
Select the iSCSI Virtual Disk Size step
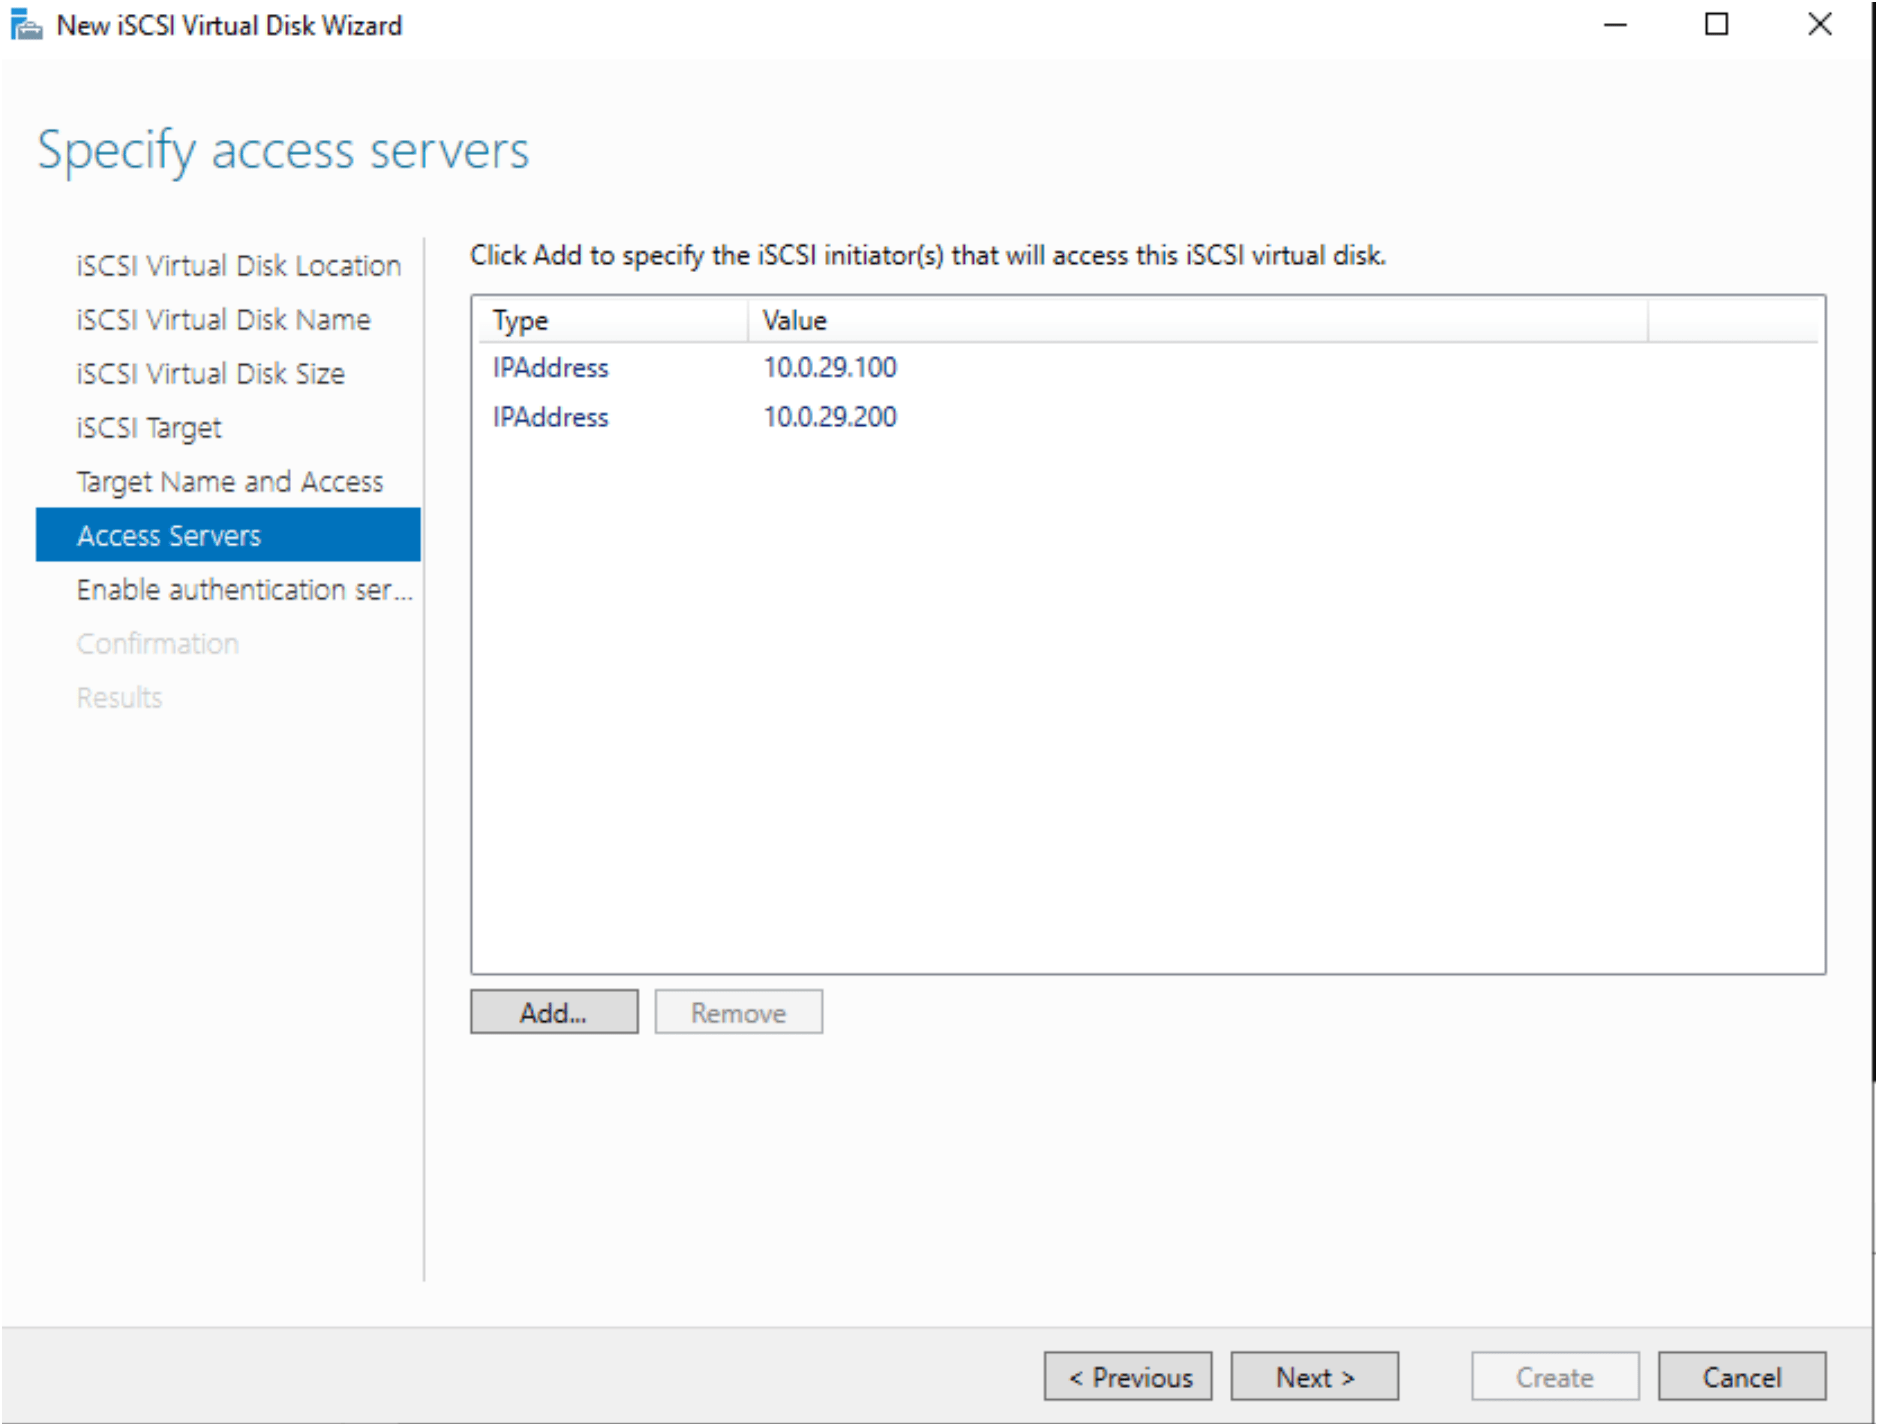(x=210, y=373)
